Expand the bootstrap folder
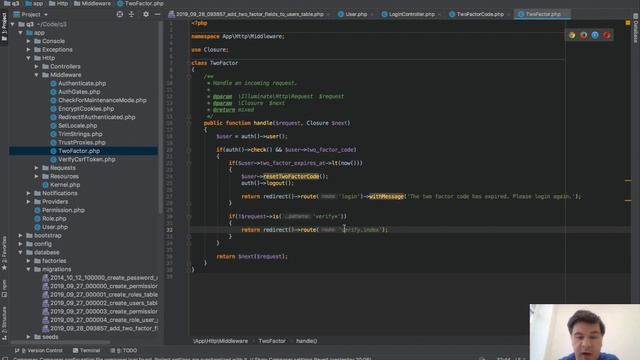 pos(20,236)
